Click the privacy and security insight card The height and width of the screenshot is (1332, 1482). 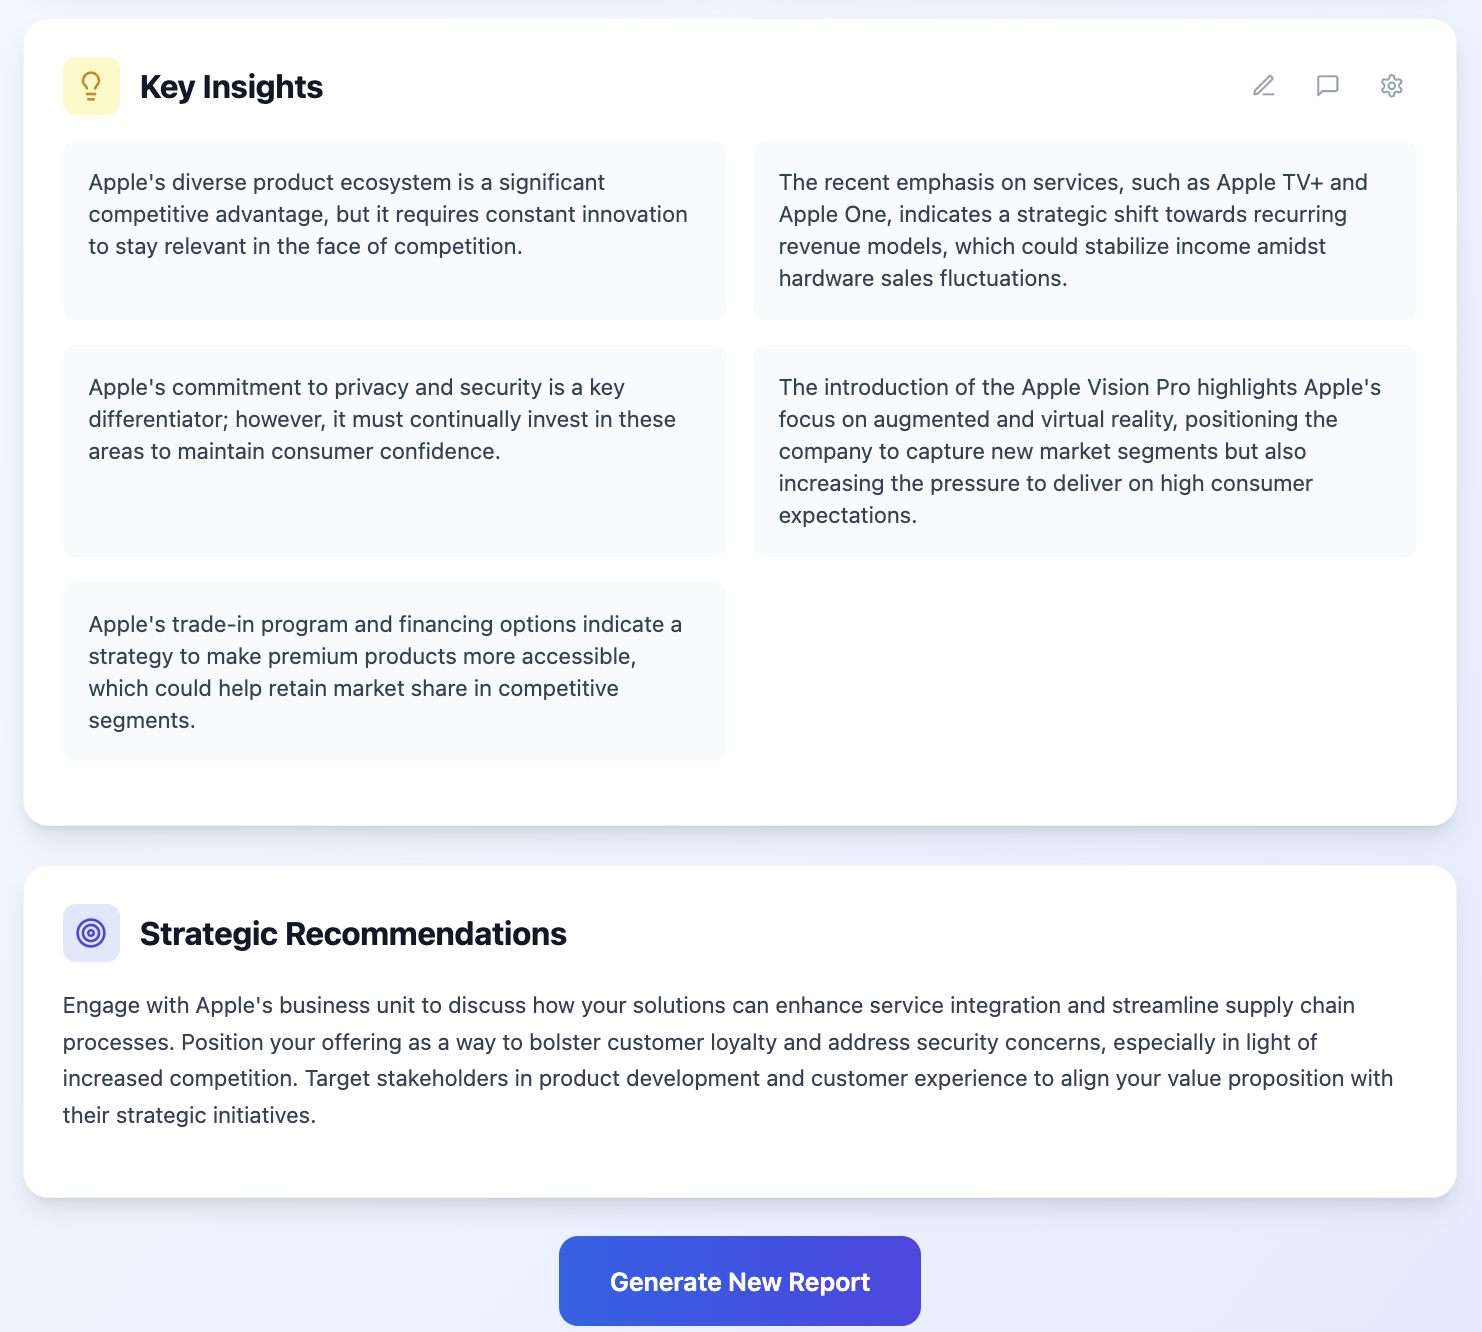tap(394, 452)
